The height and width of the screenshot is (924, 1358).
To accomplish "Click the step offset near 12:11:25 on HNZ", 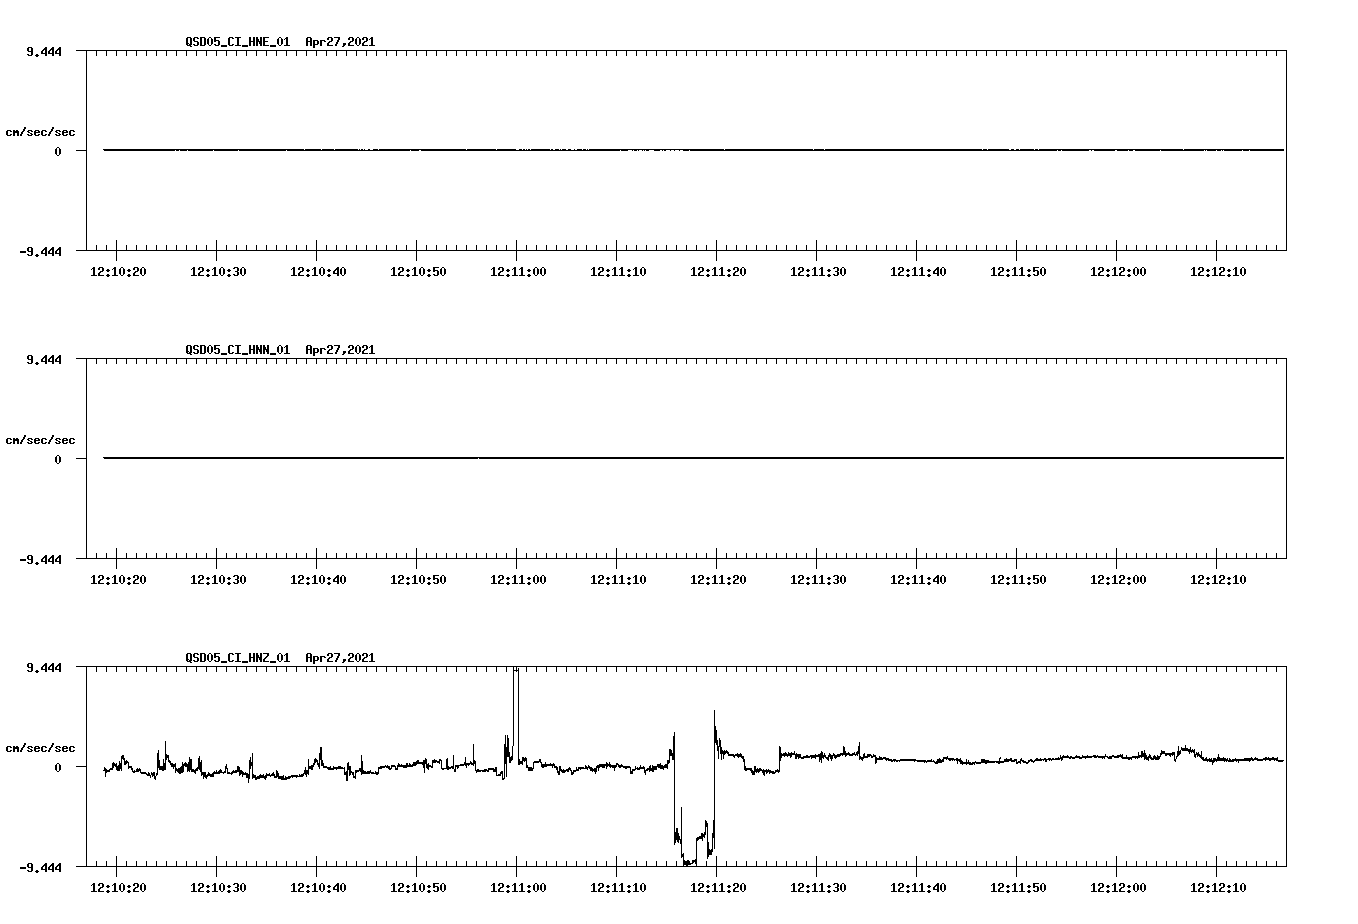I will pyautogui.click(x=779, y=757).
